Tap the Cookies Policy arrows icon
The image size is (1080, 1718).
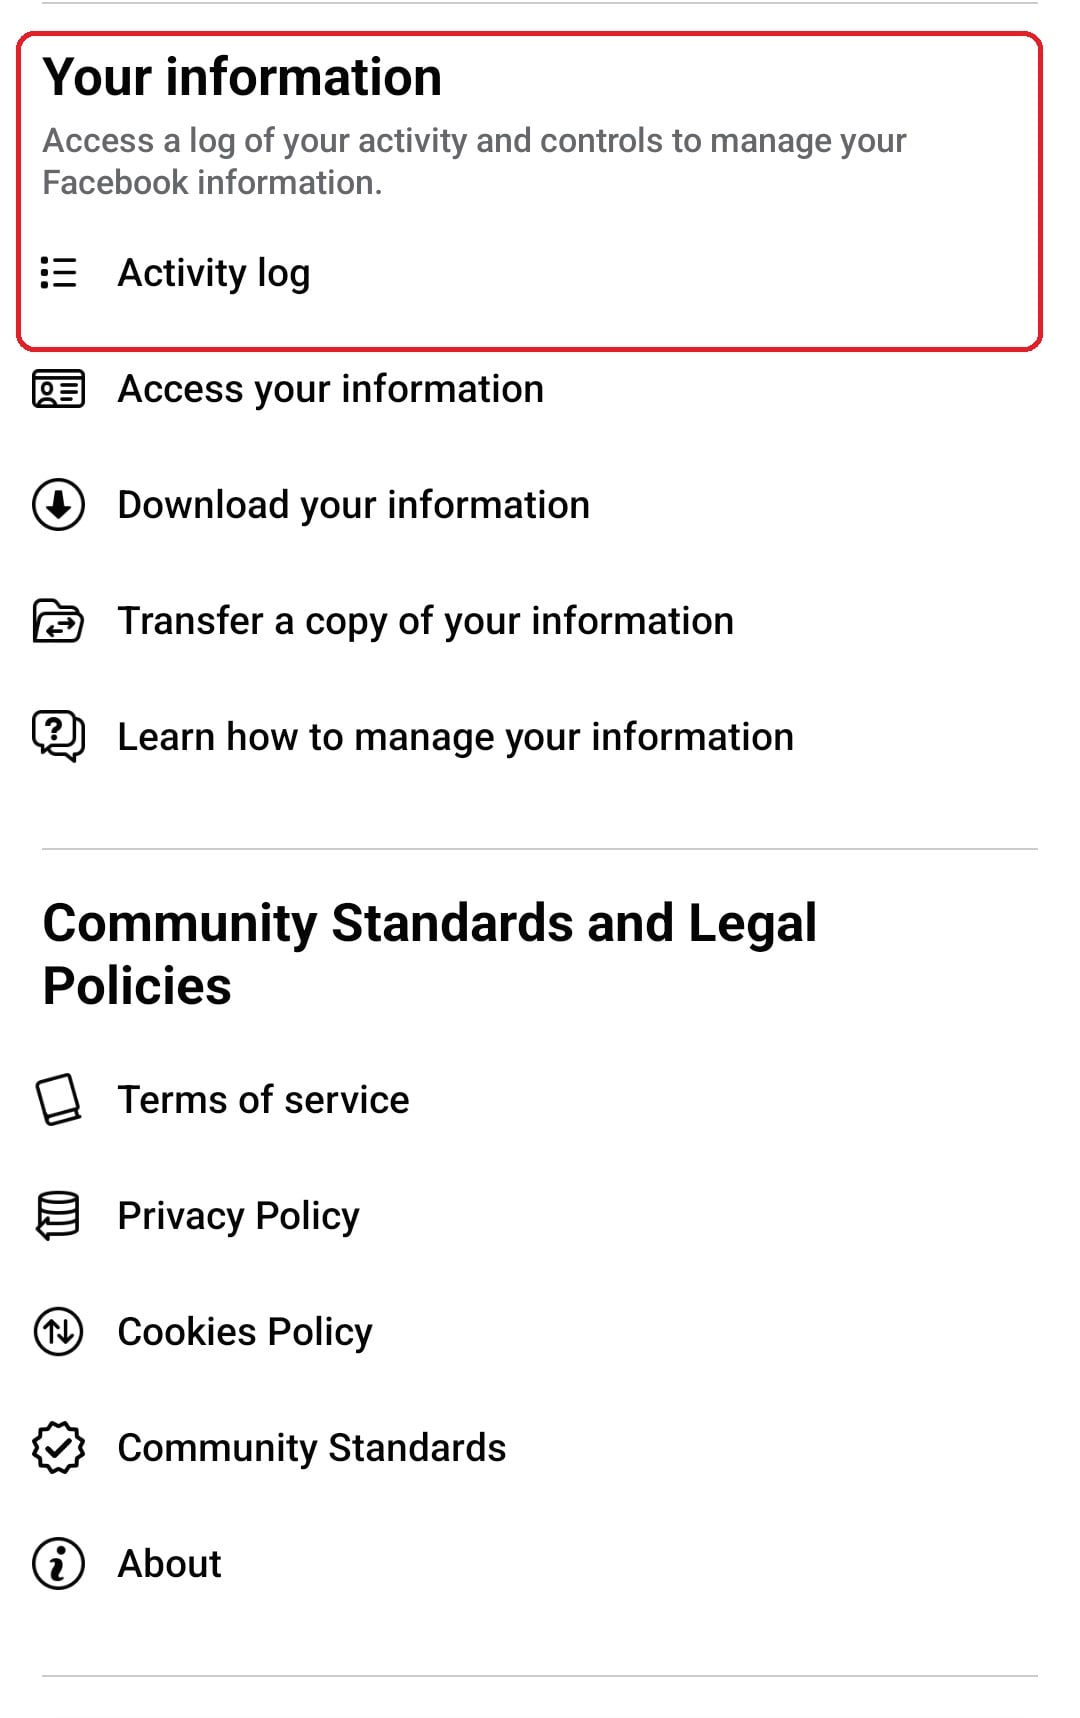point(58,1332)
